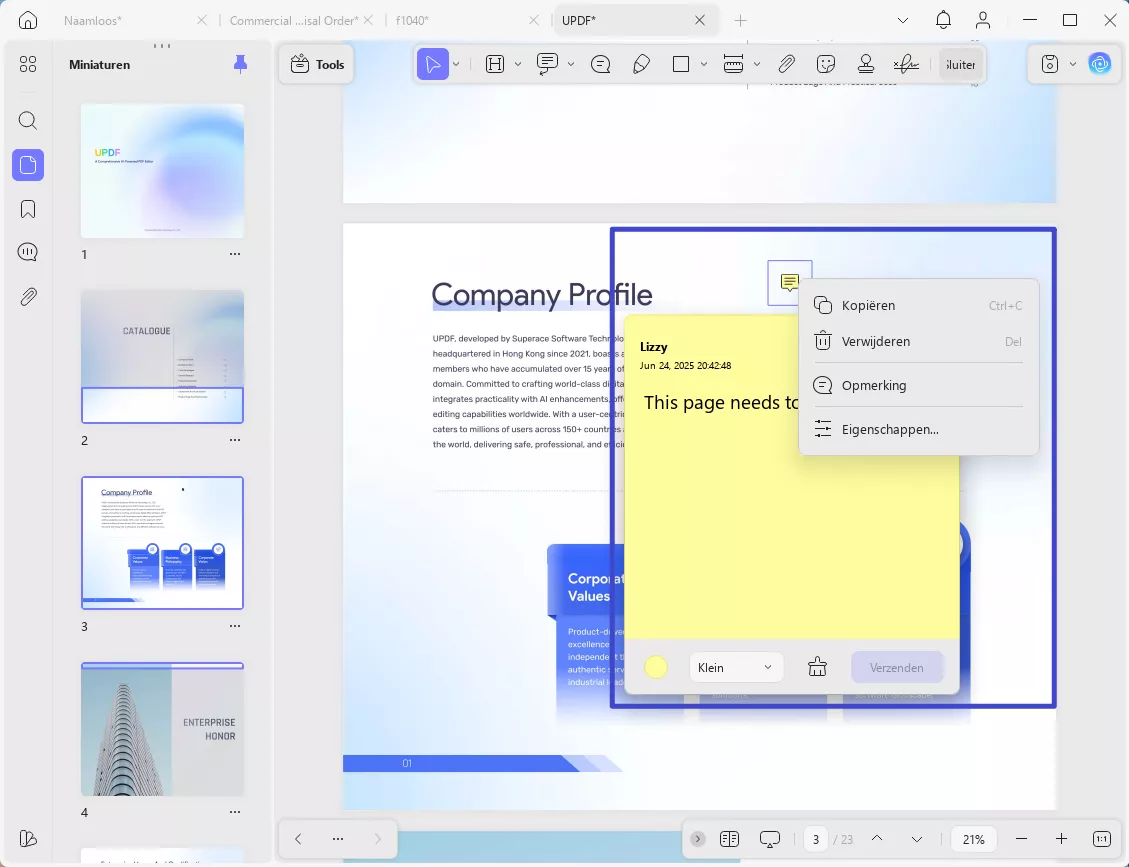1129x867 pixels.
Task: Select Opmerking in the context menu
Action: tap(918, 385)
